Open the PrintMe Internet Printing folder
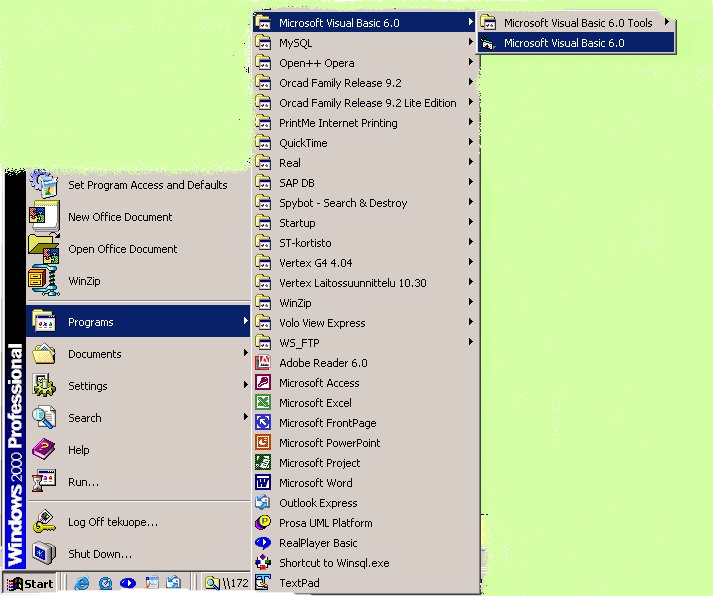 366,123
